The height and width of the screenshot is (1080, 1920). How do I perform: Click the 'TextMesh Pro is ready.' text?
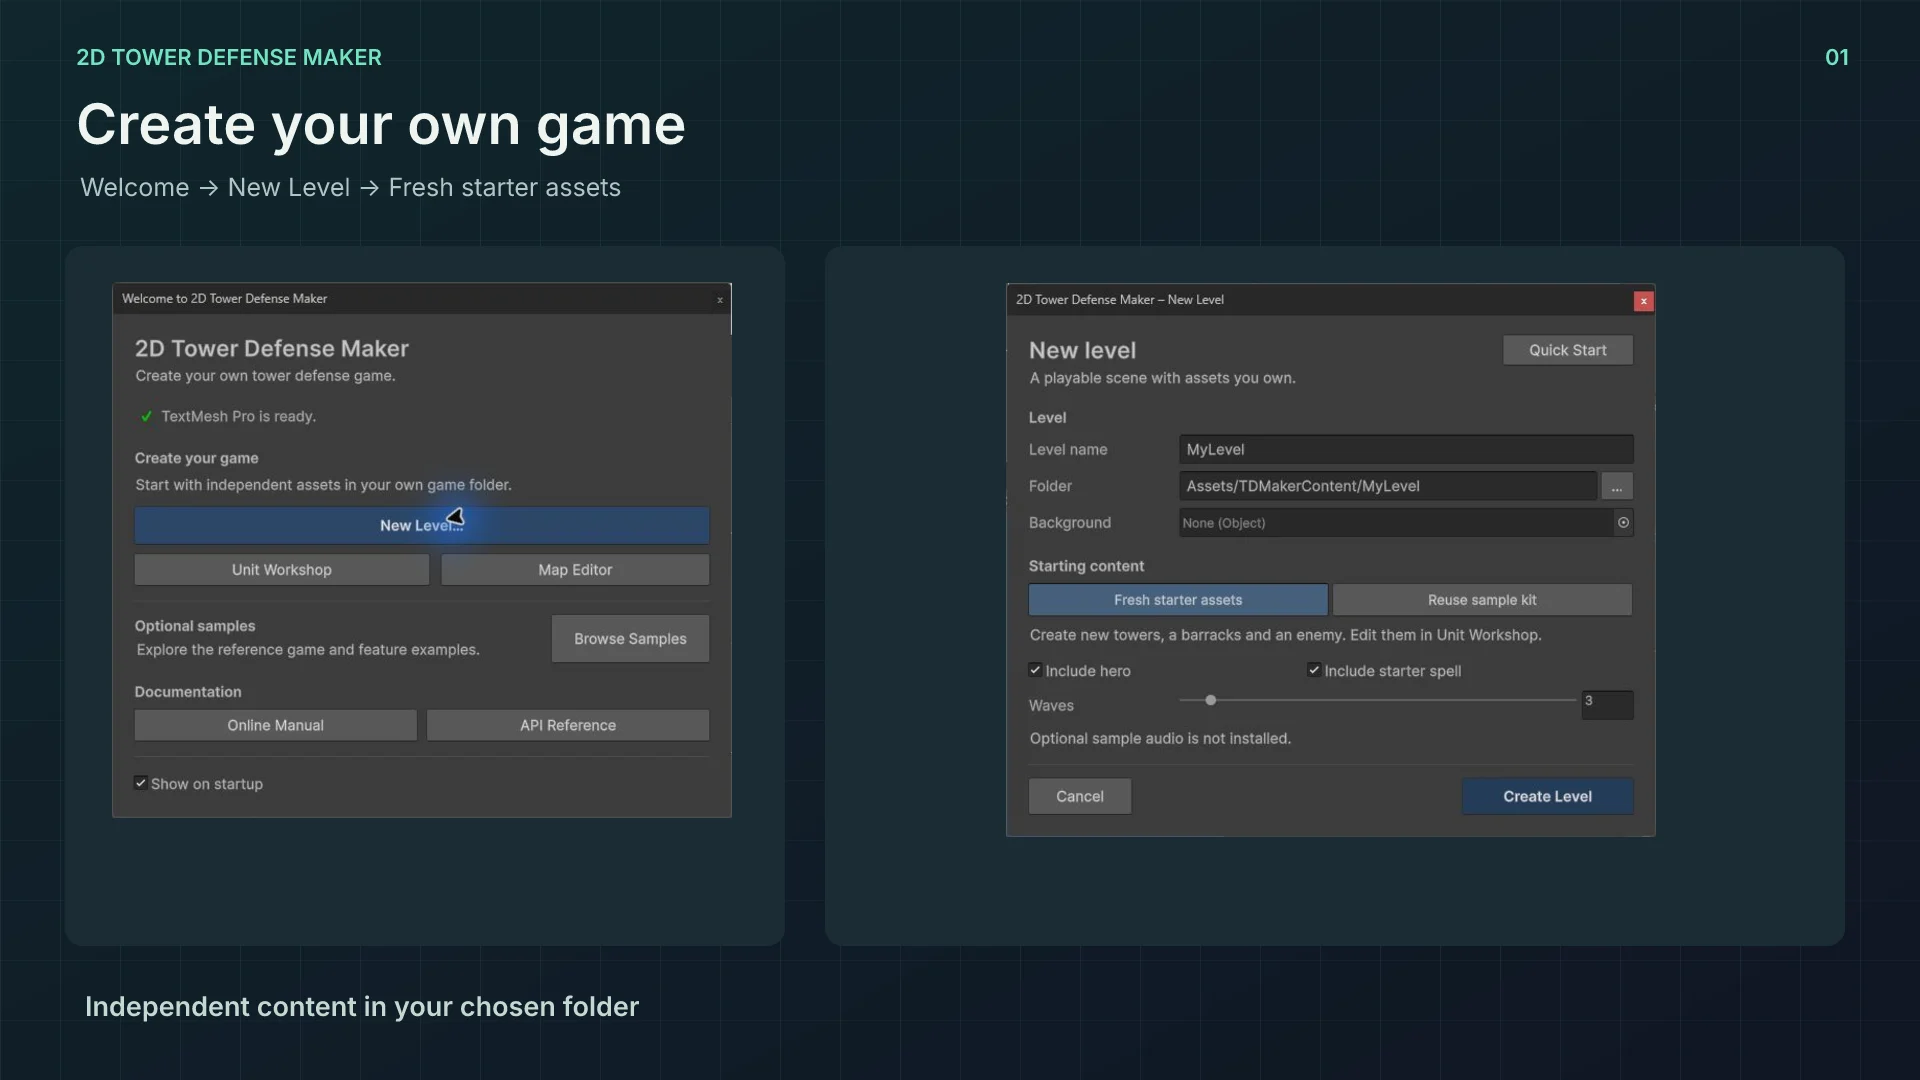point(239,416)
